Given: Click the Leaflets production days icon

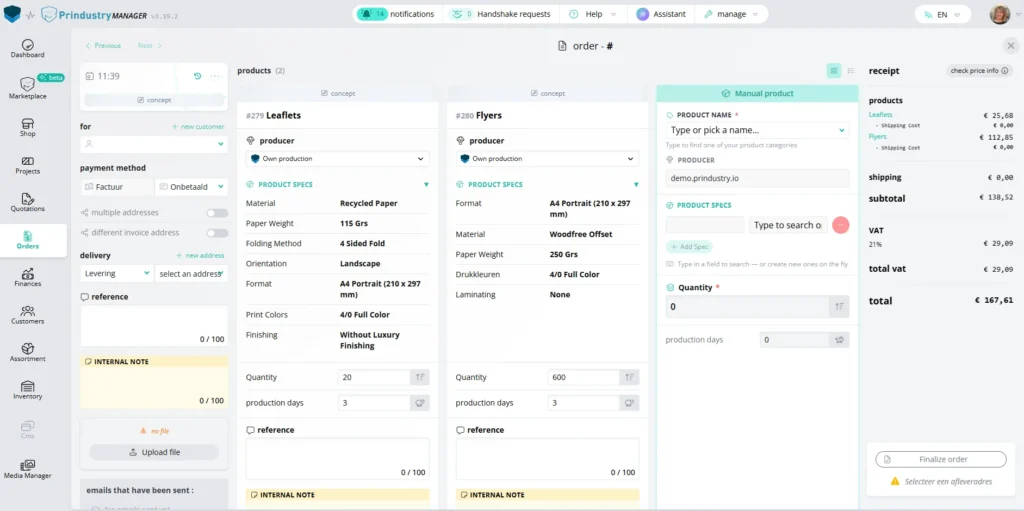Looking at the screenshot, I should pyautogui.click(x=420, y=403).
